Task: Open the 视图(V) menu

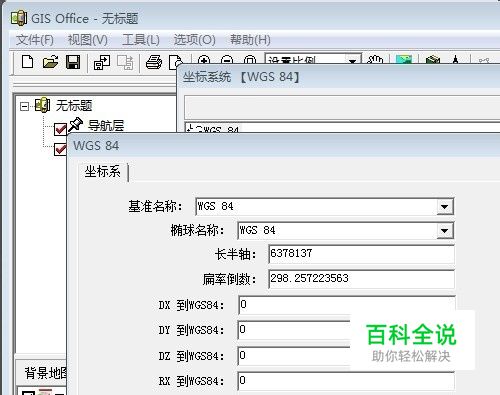Action: pos(88,40)
